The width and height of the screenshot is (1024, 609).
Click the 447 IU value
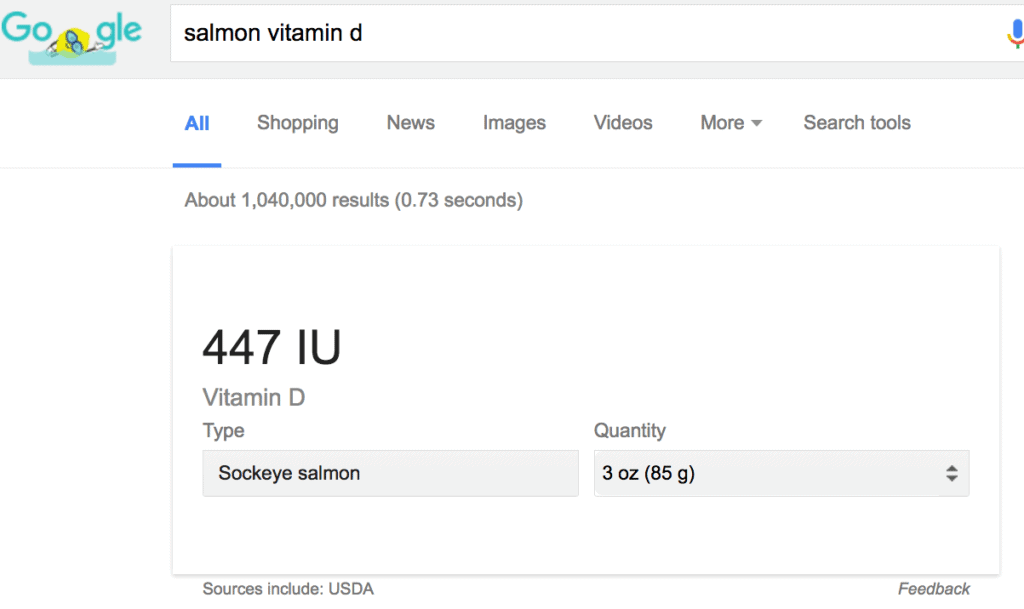pos(272,348)
